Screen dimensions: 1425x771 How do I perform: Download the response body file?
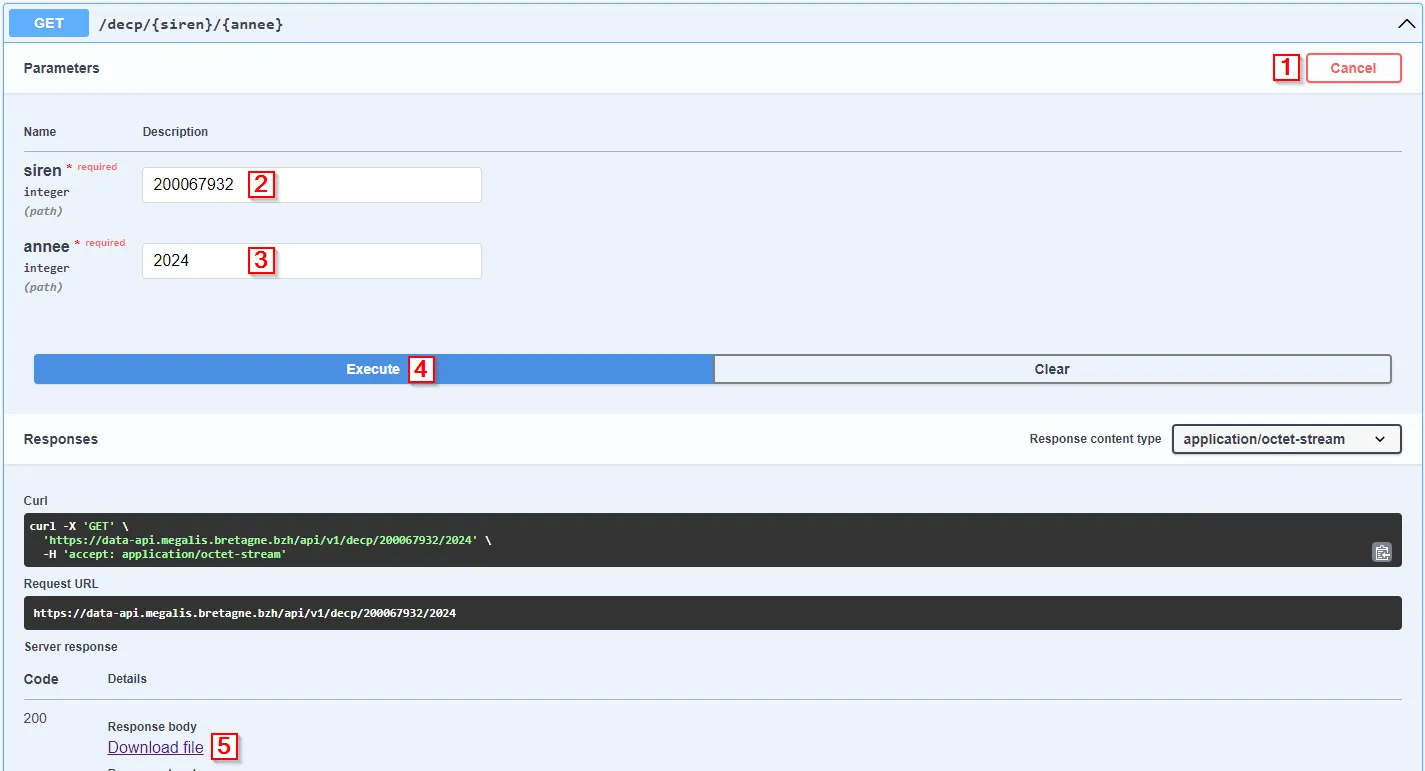156,747
